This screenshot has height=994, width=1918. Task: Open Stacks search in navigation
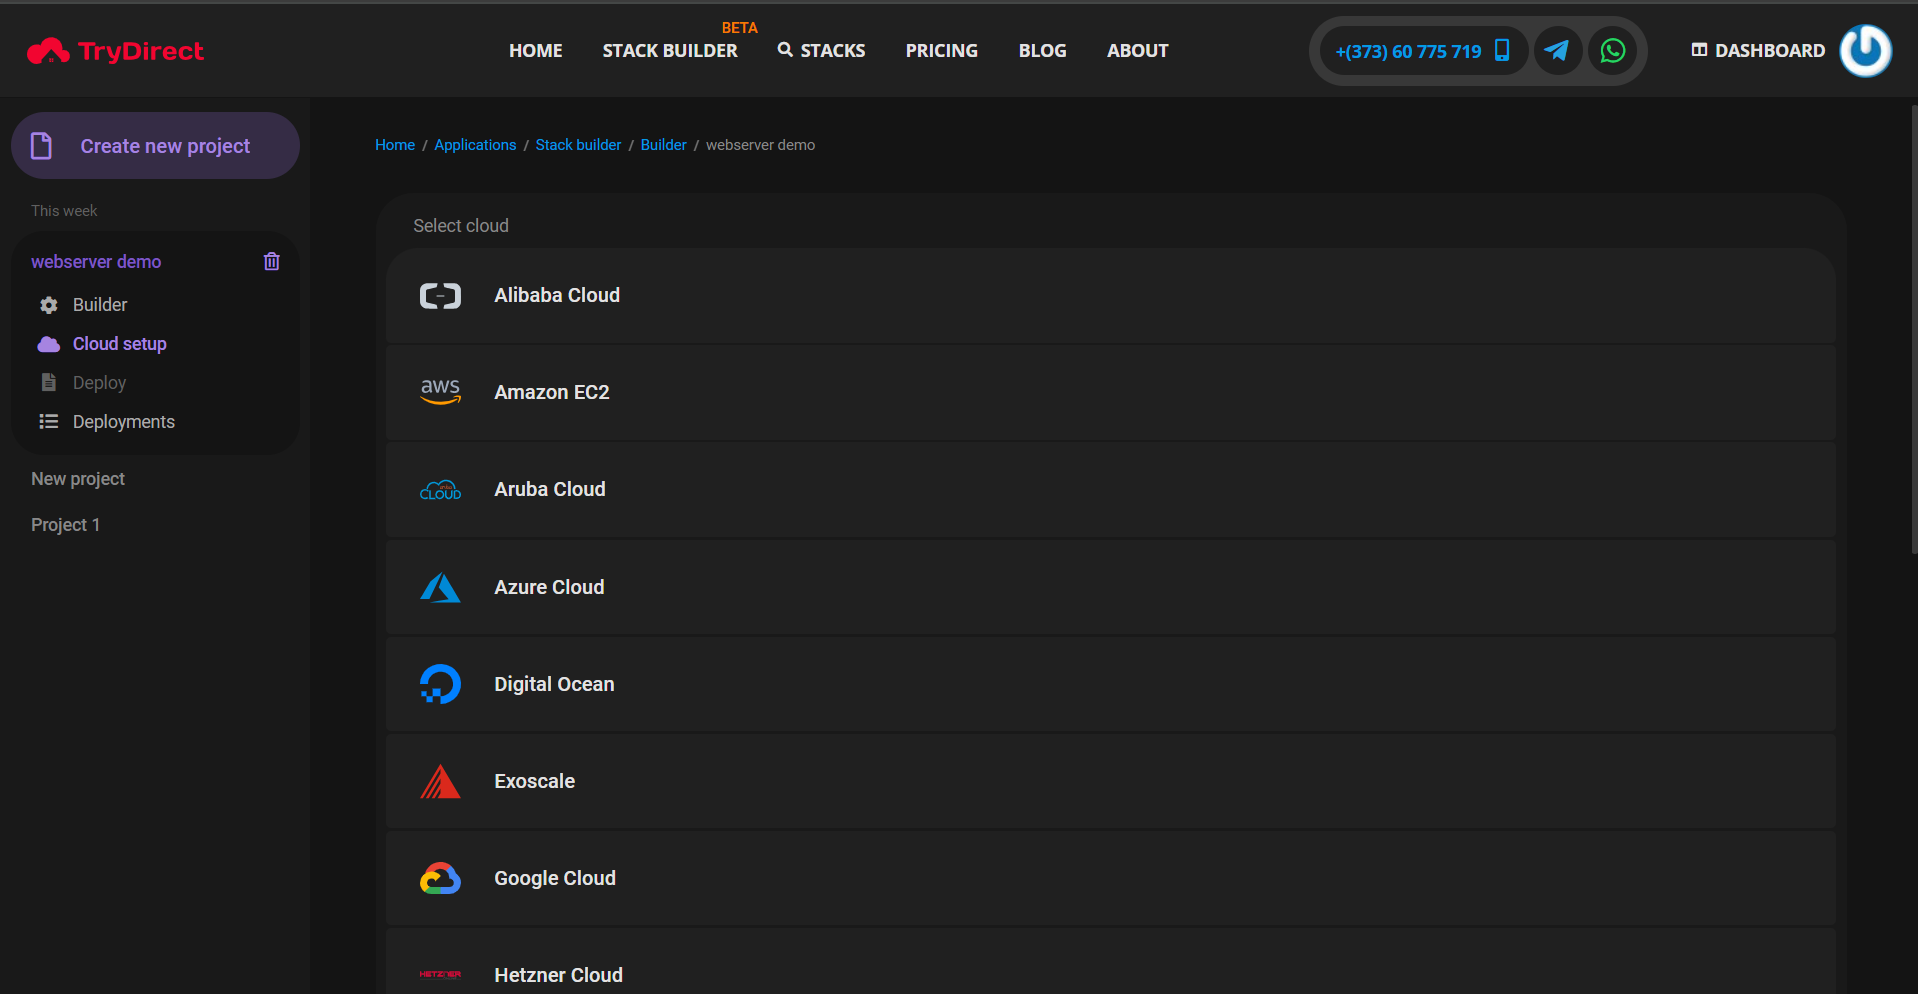point(821,51)
